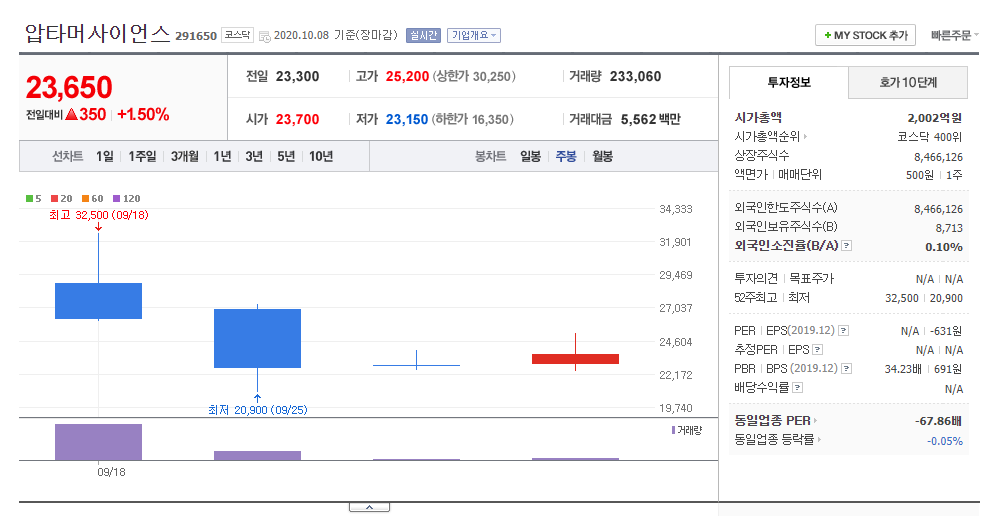The width and height of the screenshot is (1001, 516).
Task: Select the 10년 line chart period
Action: [x=321, y=156]
